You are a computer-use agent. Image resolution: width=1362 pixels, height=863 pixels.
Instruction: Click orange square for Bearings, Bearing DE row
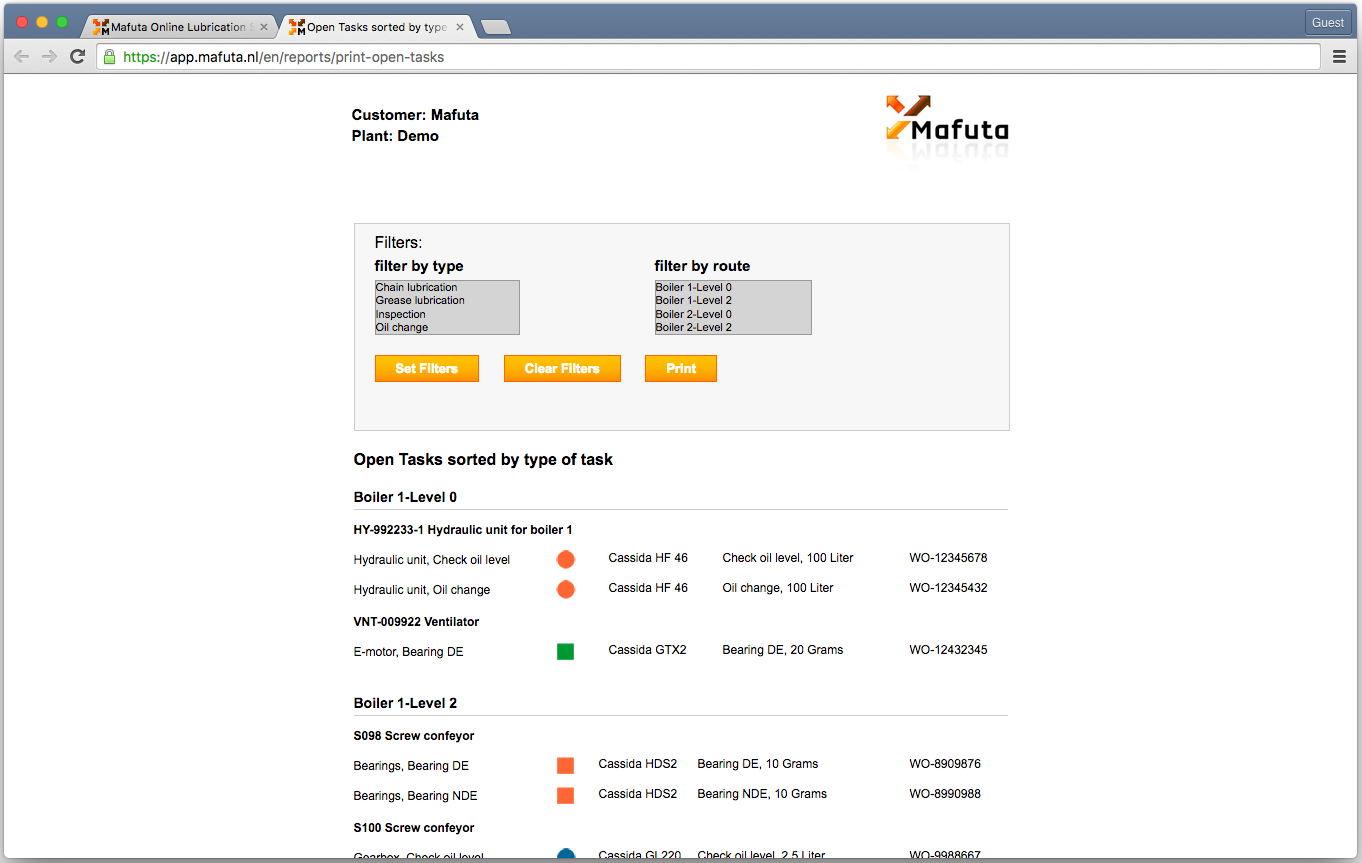point(566,766)
